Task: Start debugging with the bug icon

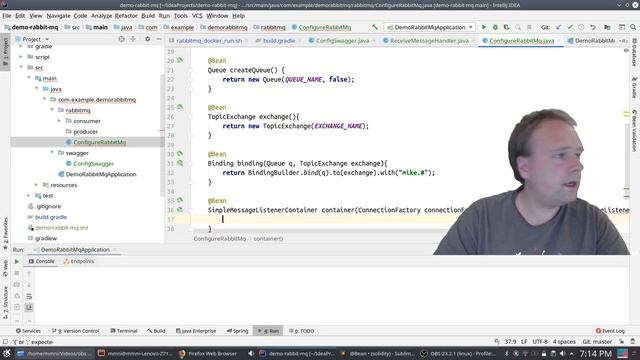Action: pyautogui.click(x=495, y=27)
